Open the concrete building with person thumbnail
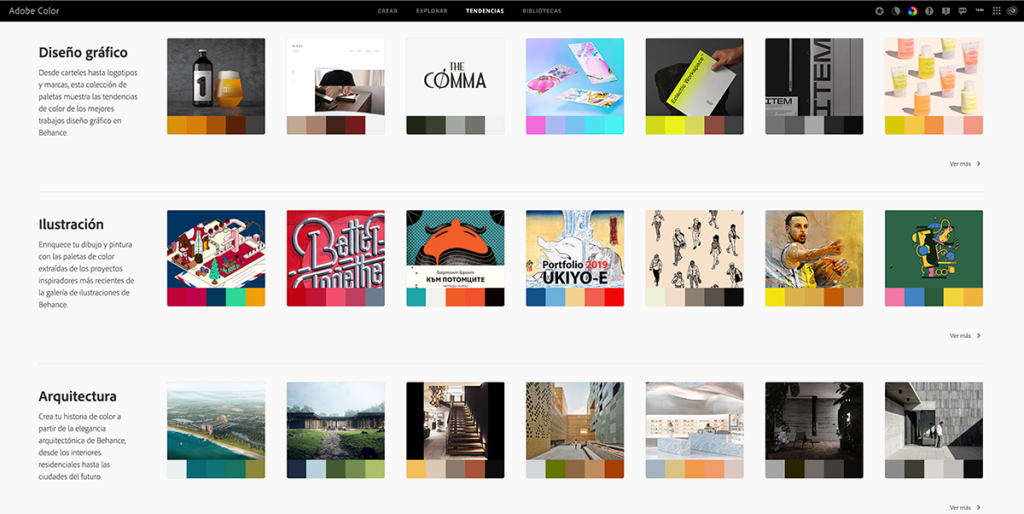Screen dimensions: 1024x514 [934, 421]
